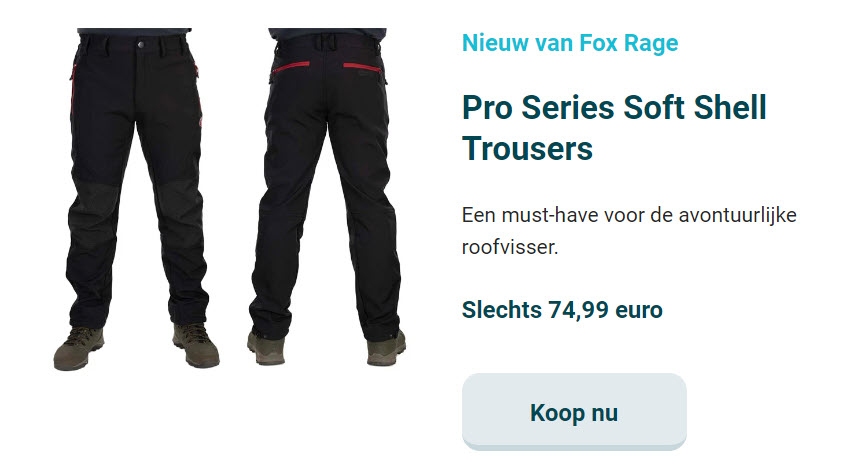The image size is (850, 468).
Task: Click the must-have roofvisser description text
Action: click(629, 231)
